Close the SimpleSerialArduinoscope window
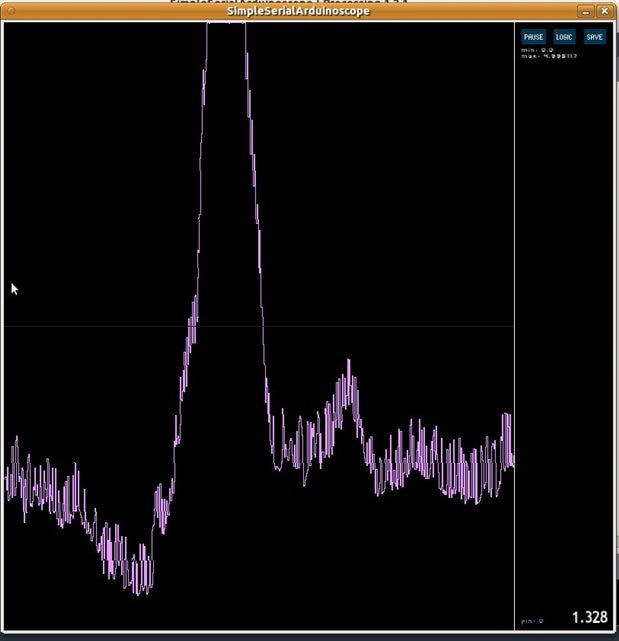Viewport: 619px width, 641px height. pyautogui.click(x=604, y=11)
